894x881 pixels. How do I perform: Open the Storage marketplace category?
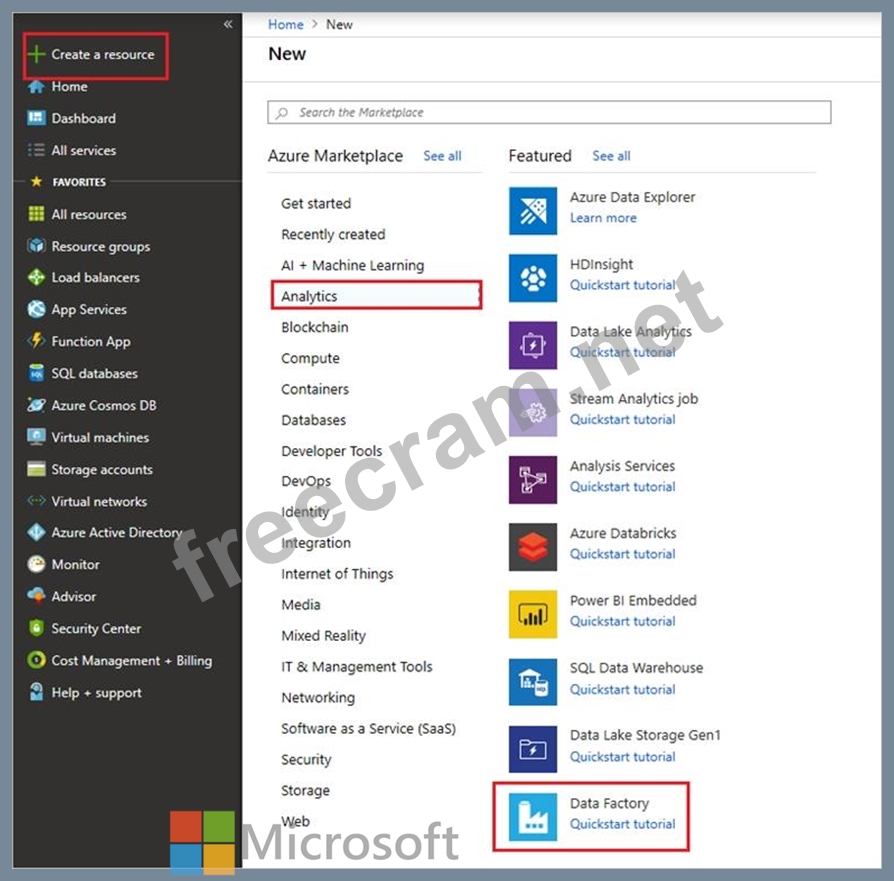point(305,790)
